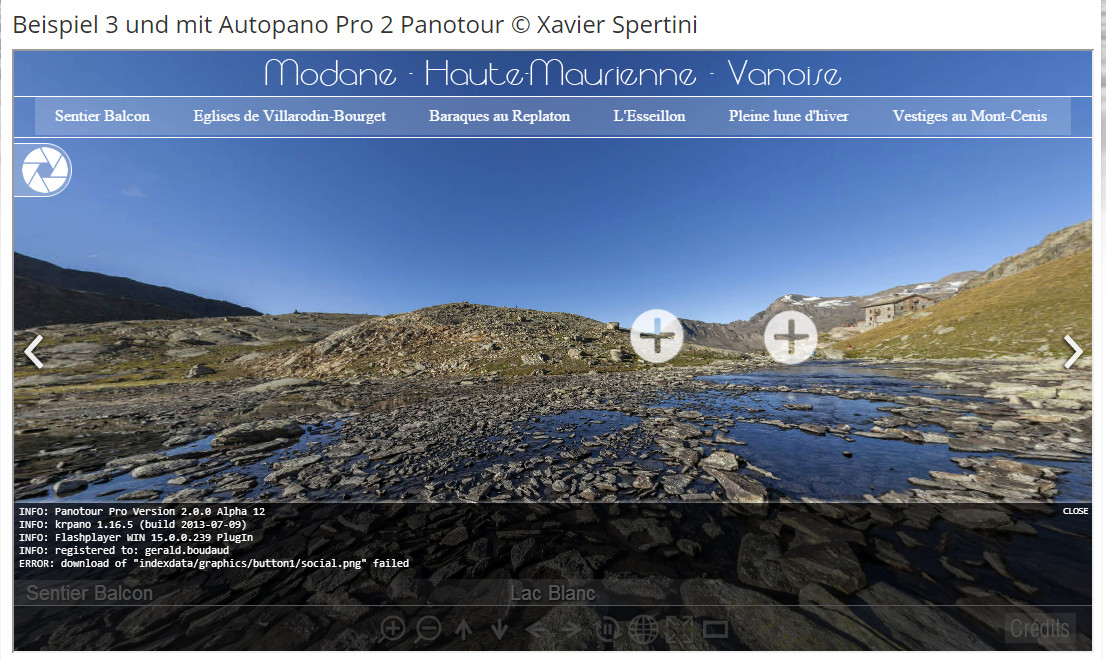Zoom in with the plus magnifier icon

tap(393, 628)
